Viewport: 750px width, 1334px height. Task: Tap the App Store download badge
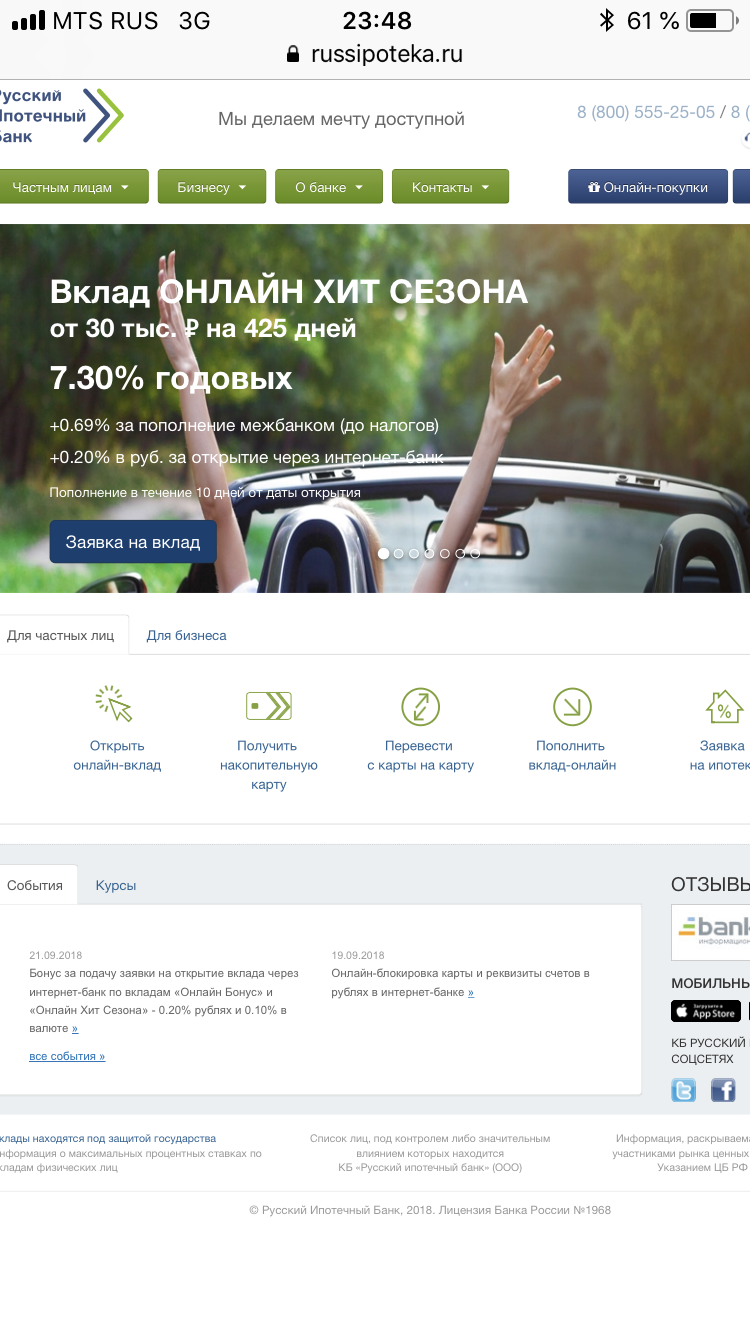point(706,1011)
